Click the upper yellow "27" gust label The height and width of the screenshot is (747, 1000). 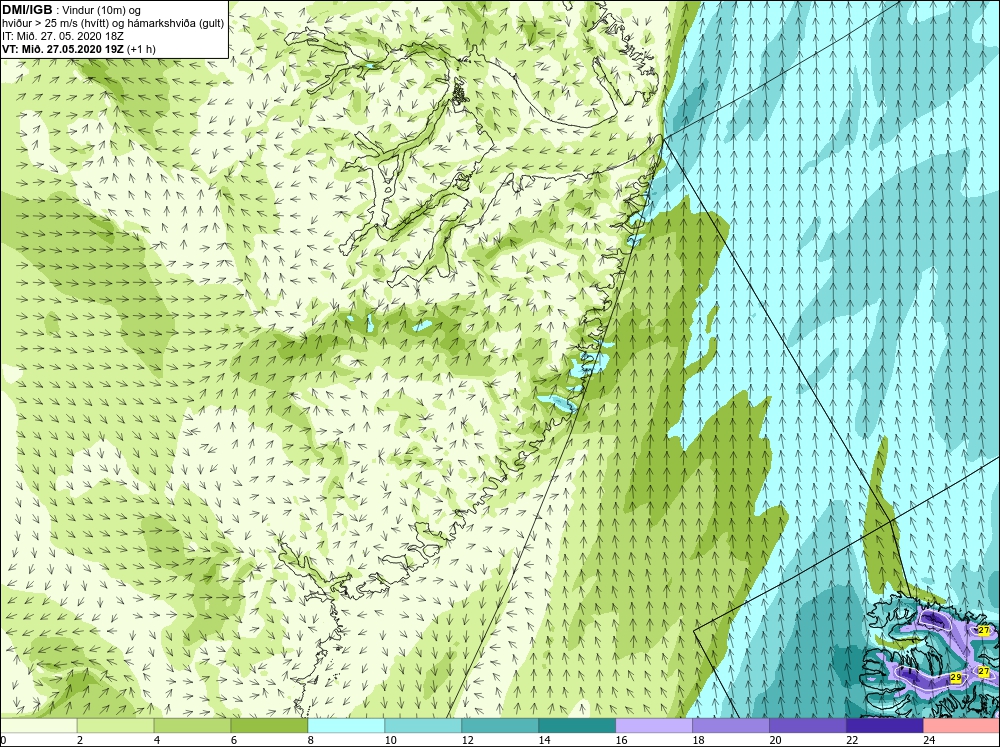click(983, 630)
